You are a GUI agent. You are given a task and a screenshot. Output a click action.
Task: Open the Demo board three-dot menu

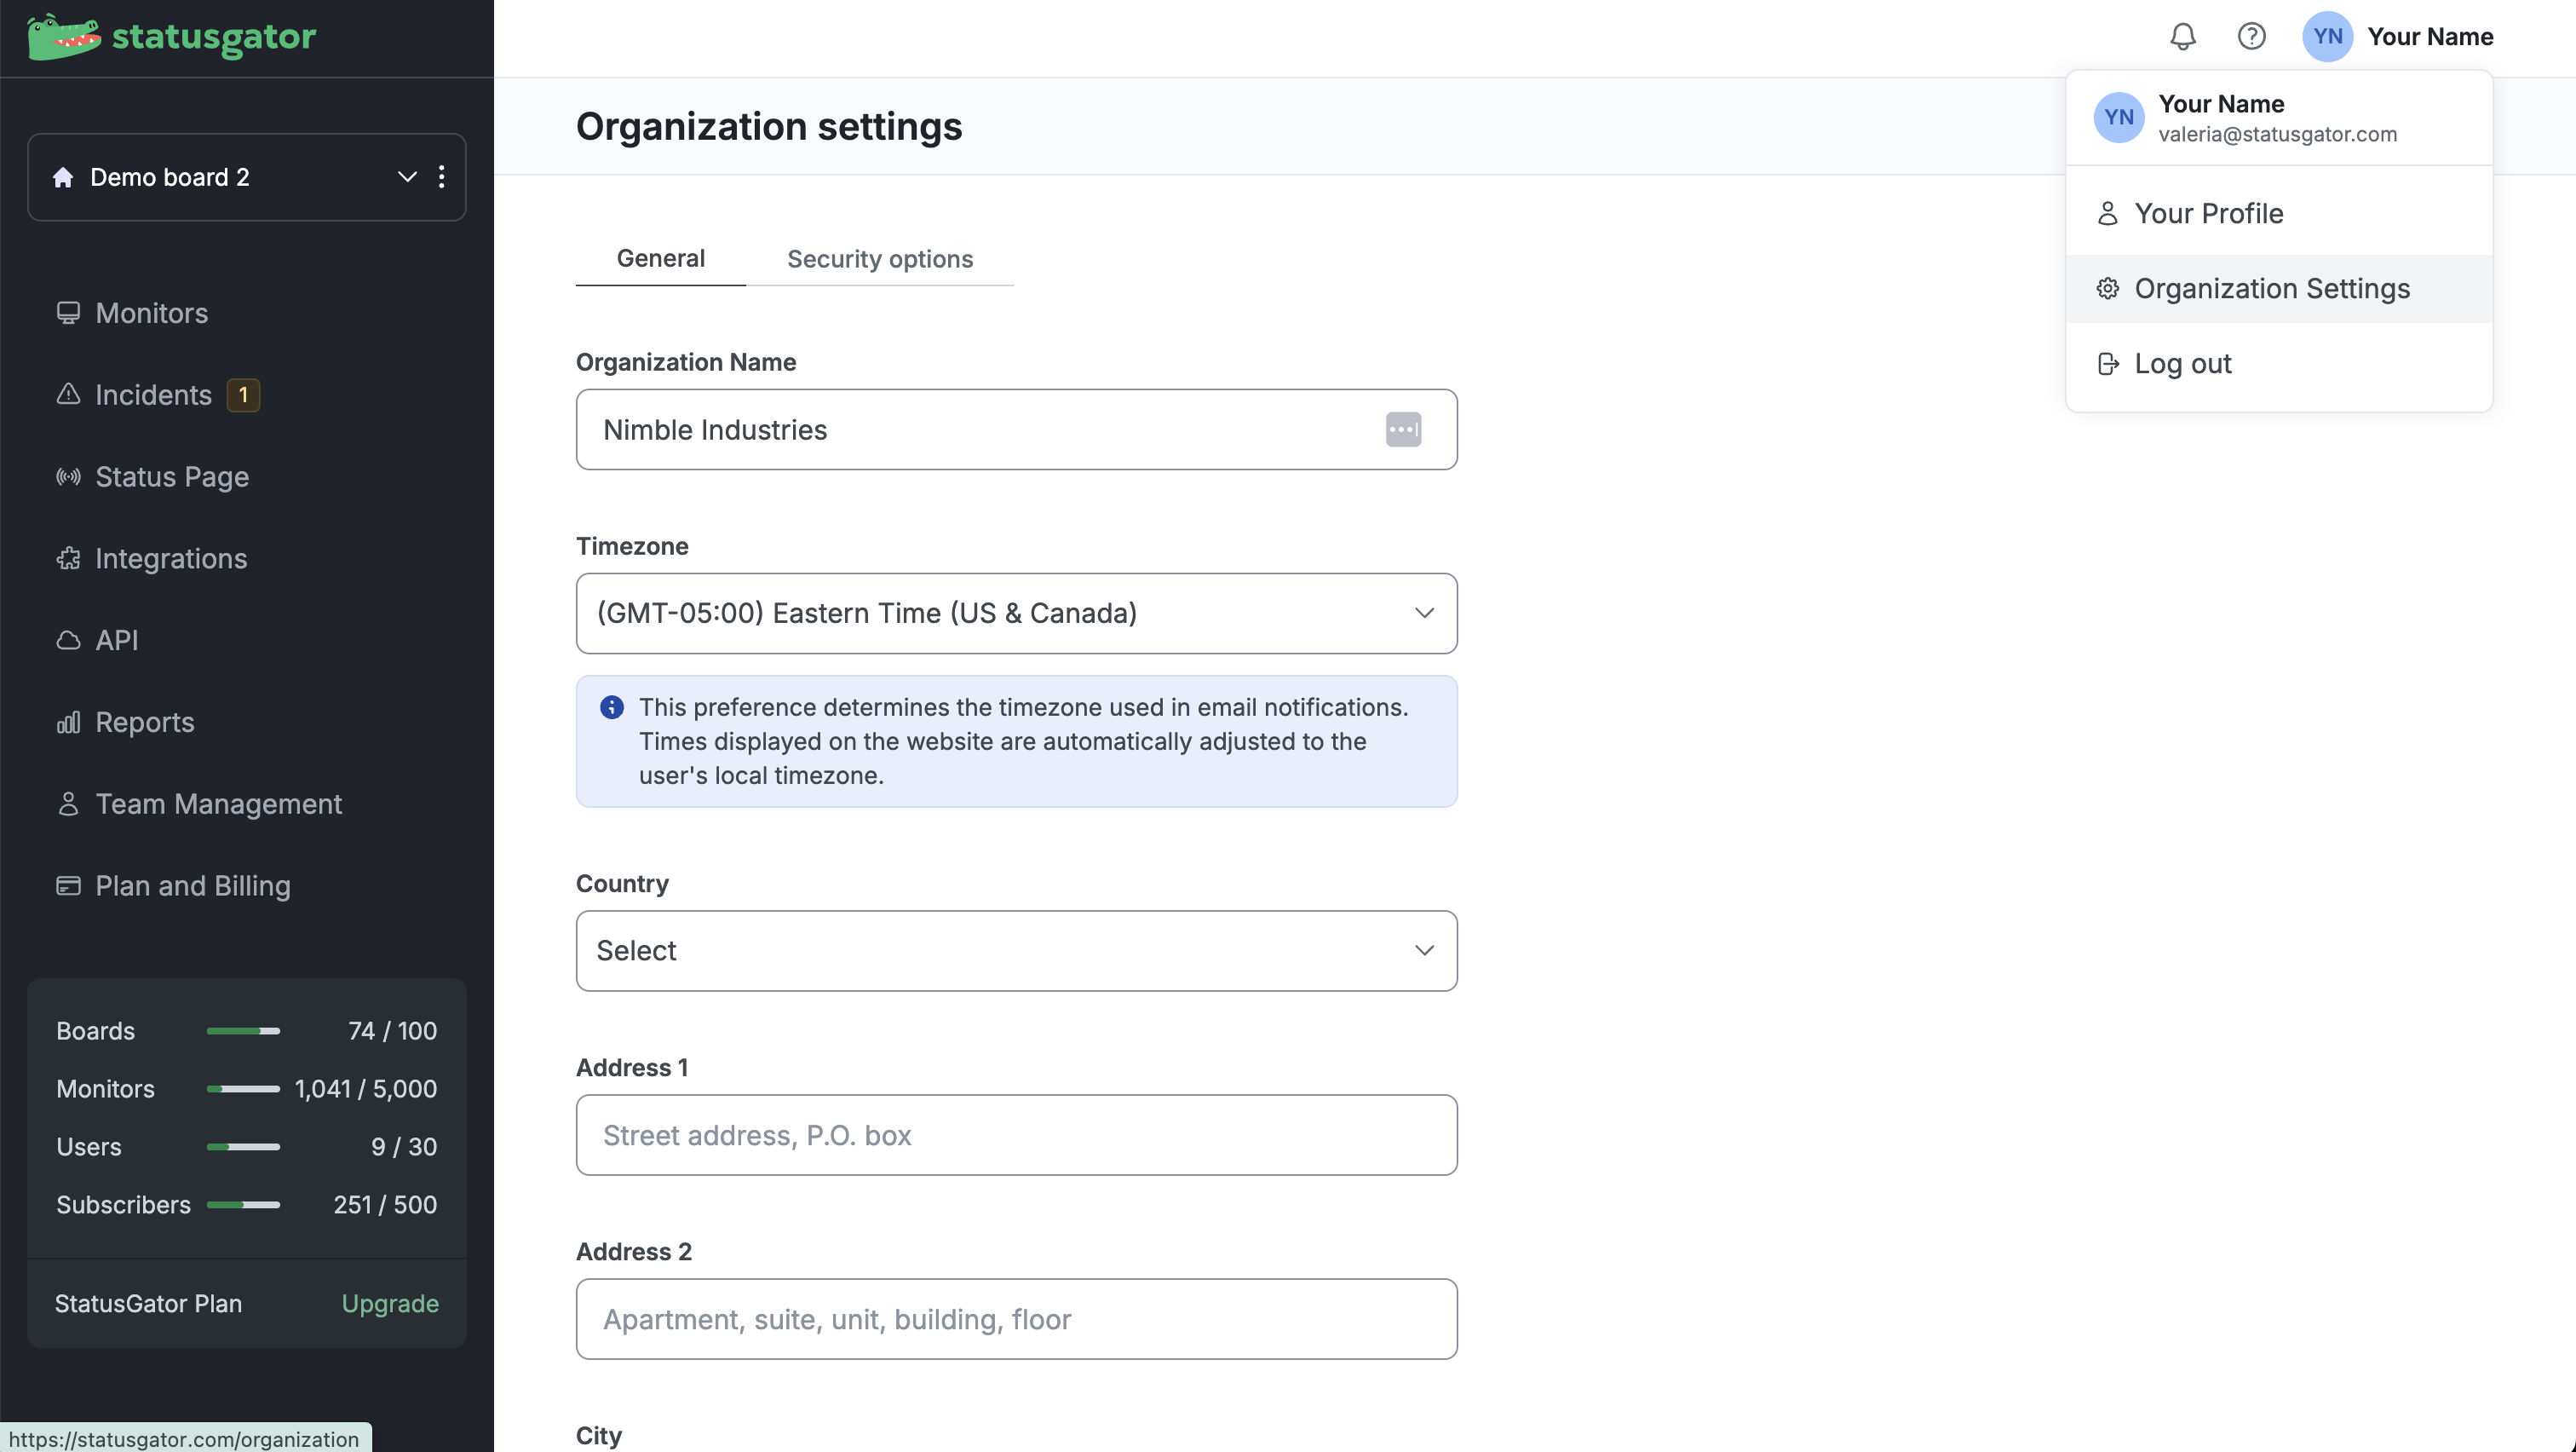point(441,177)
